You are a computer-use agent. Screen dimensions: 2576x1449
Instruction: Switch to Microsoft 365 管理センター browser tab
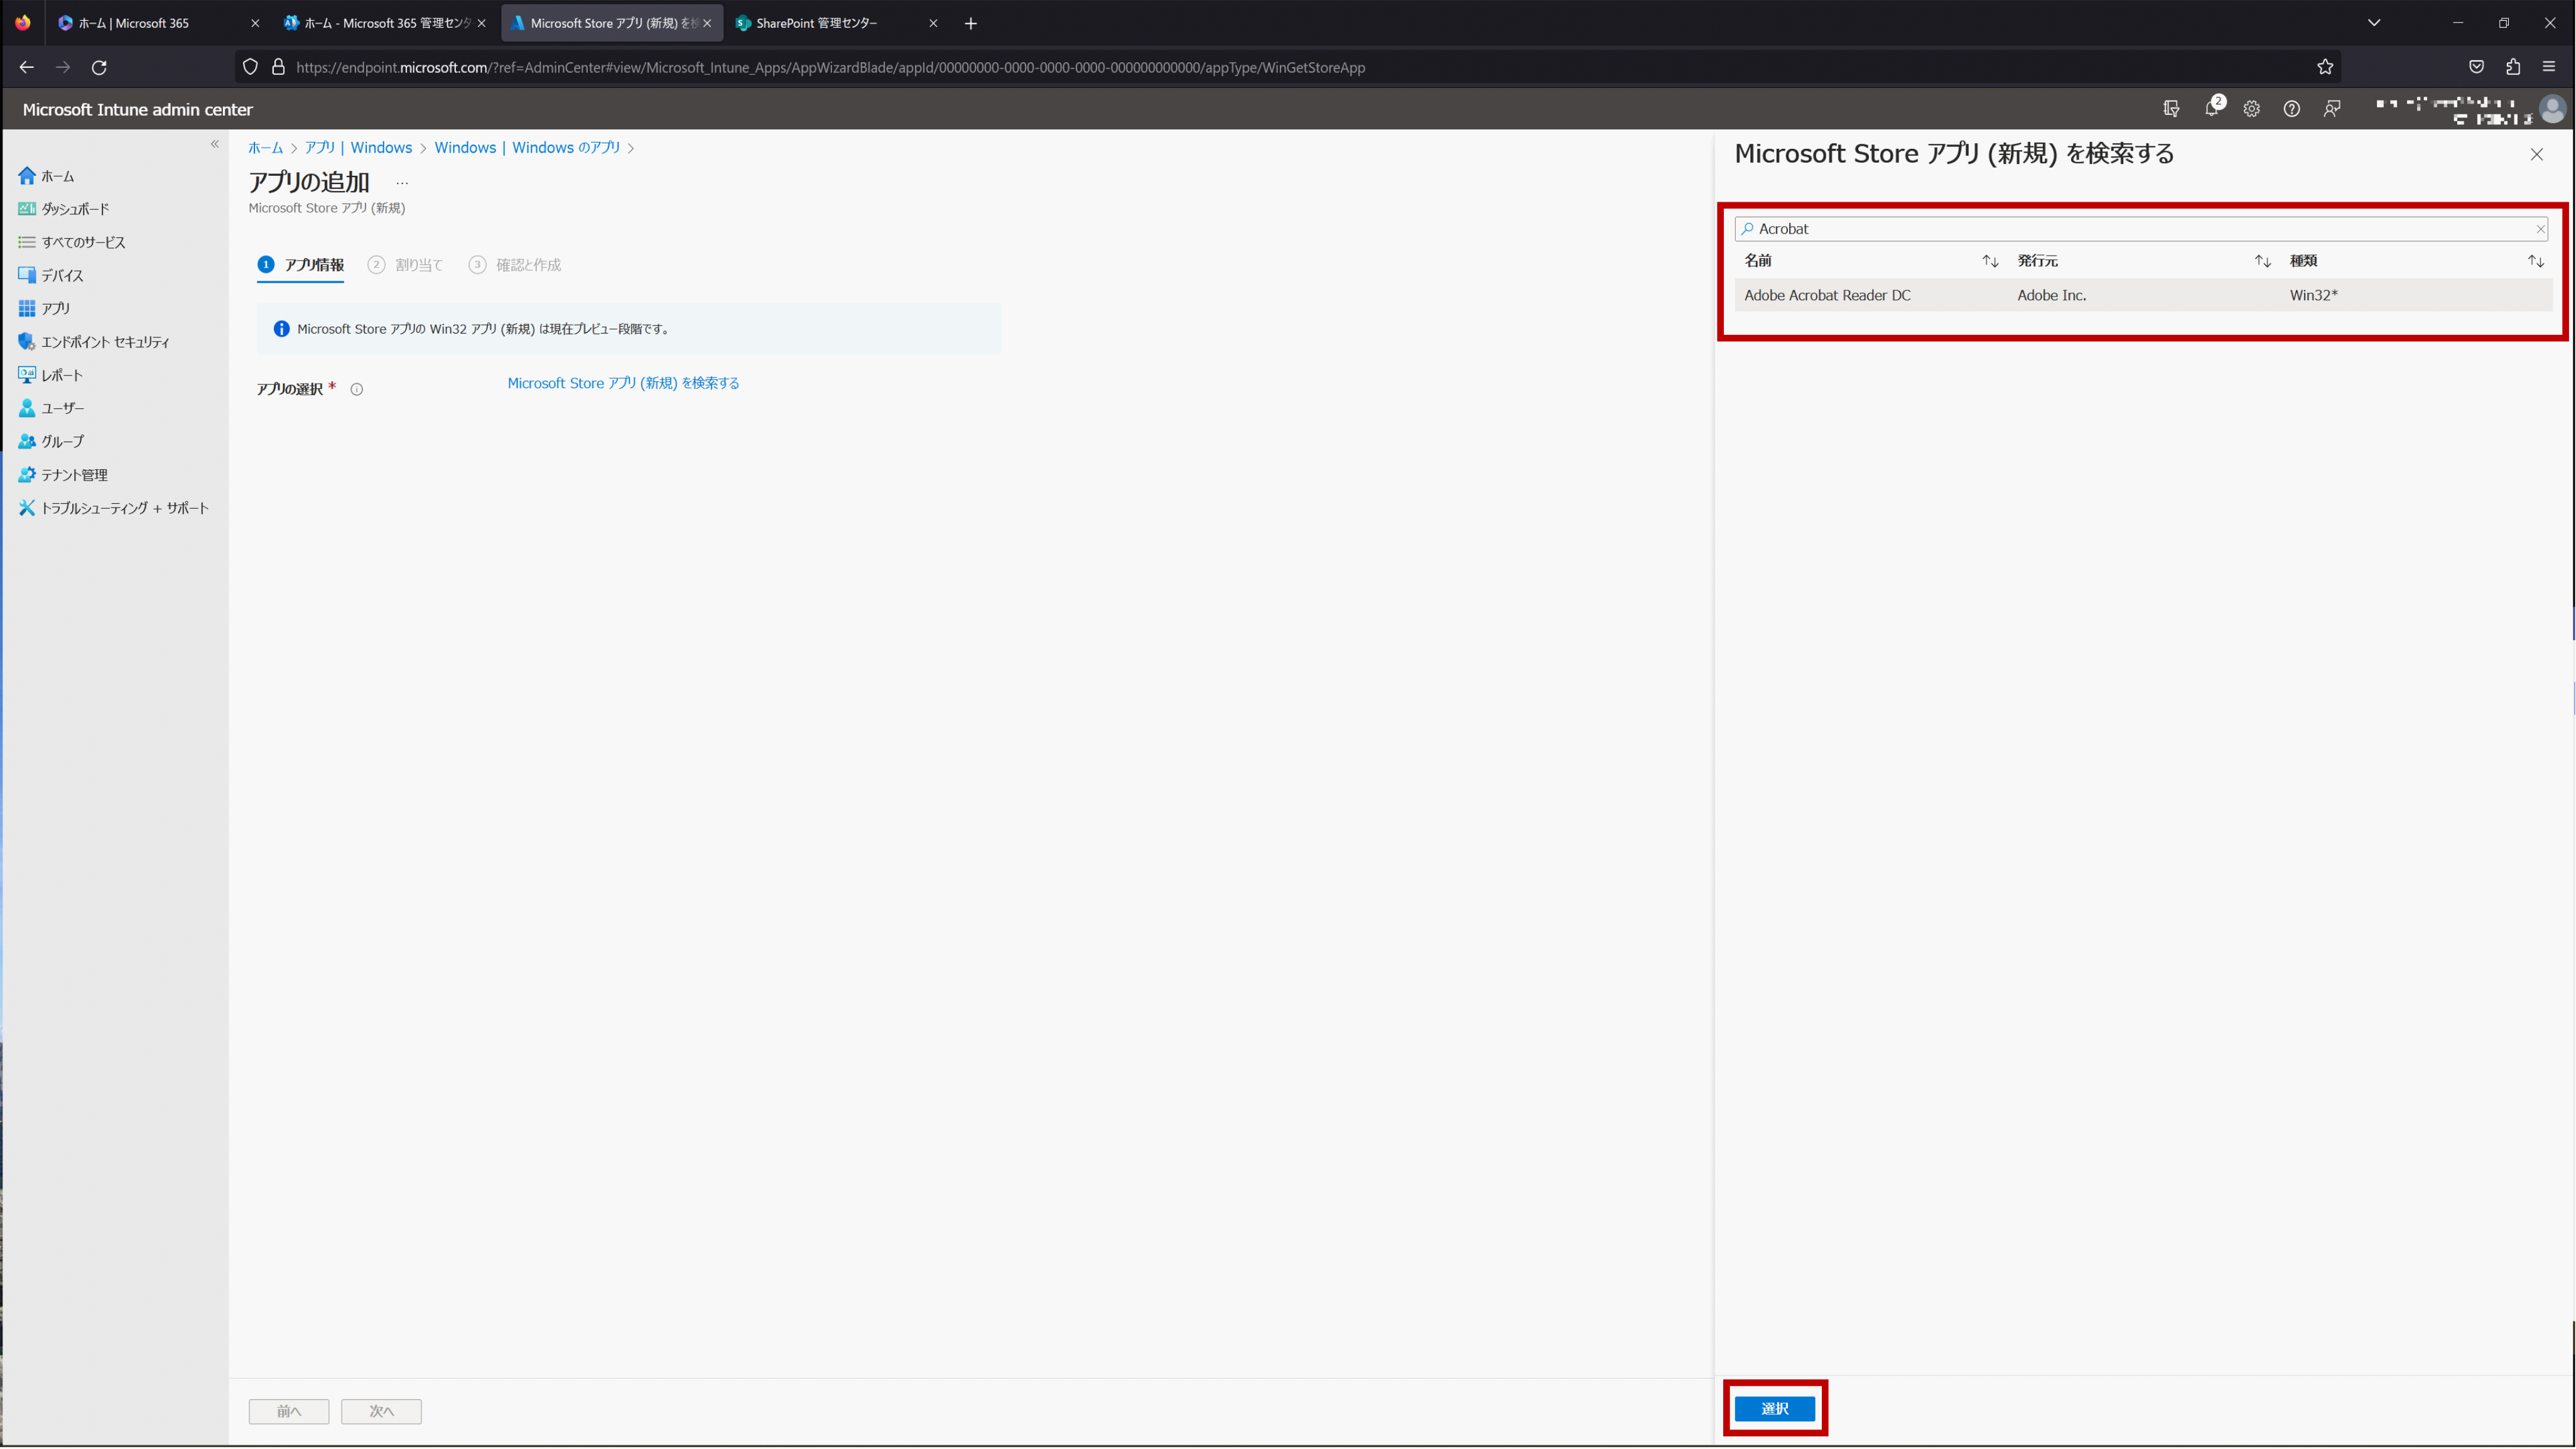pyautogui.click(x=385, y=23)
